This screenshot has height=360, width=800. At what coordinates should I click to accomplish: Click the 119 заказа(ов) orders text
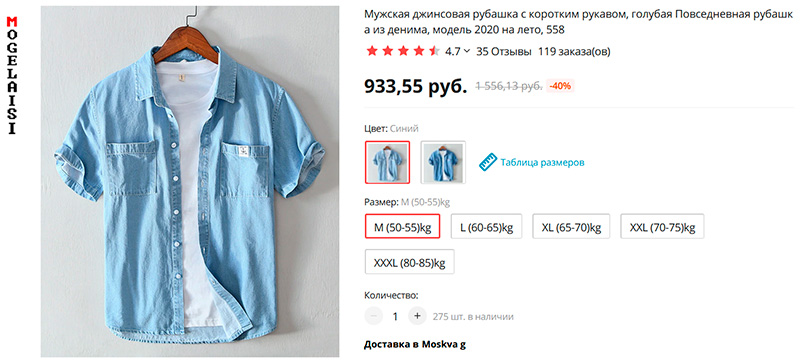pyautogui.click(x=574, y=51)
